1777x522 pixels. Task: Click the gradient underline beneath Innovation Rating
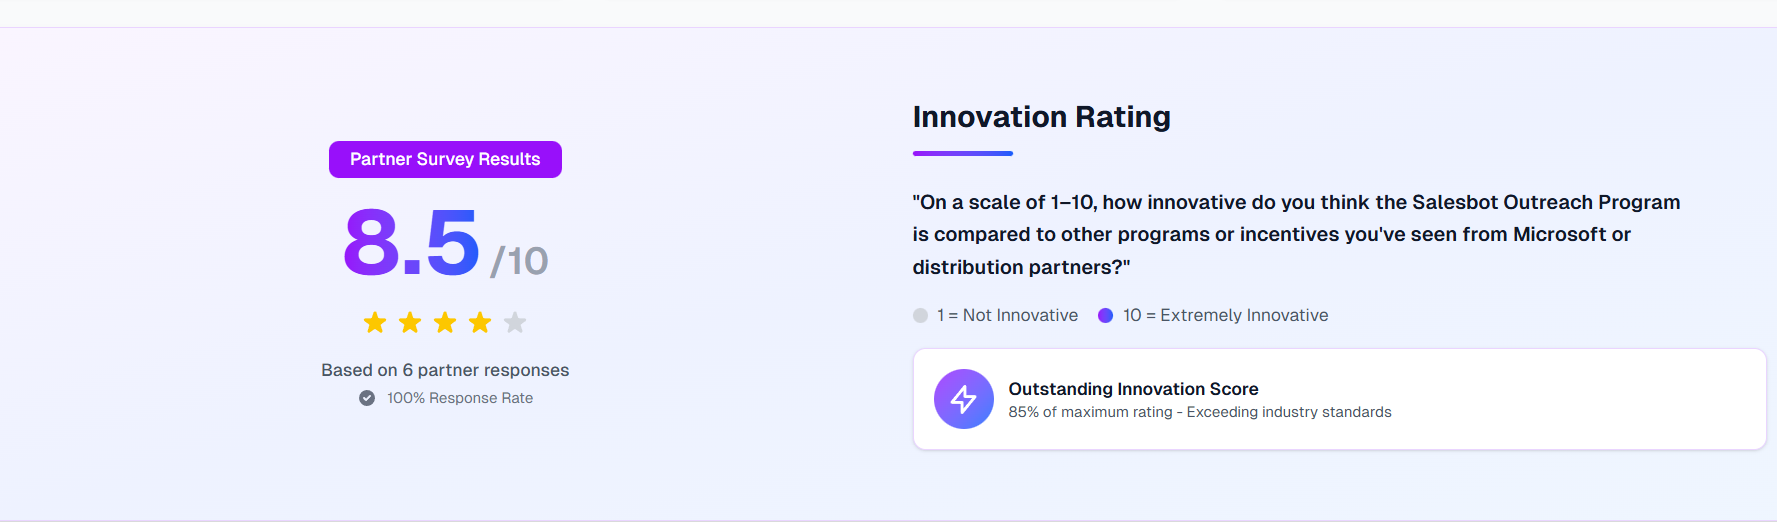962,153
